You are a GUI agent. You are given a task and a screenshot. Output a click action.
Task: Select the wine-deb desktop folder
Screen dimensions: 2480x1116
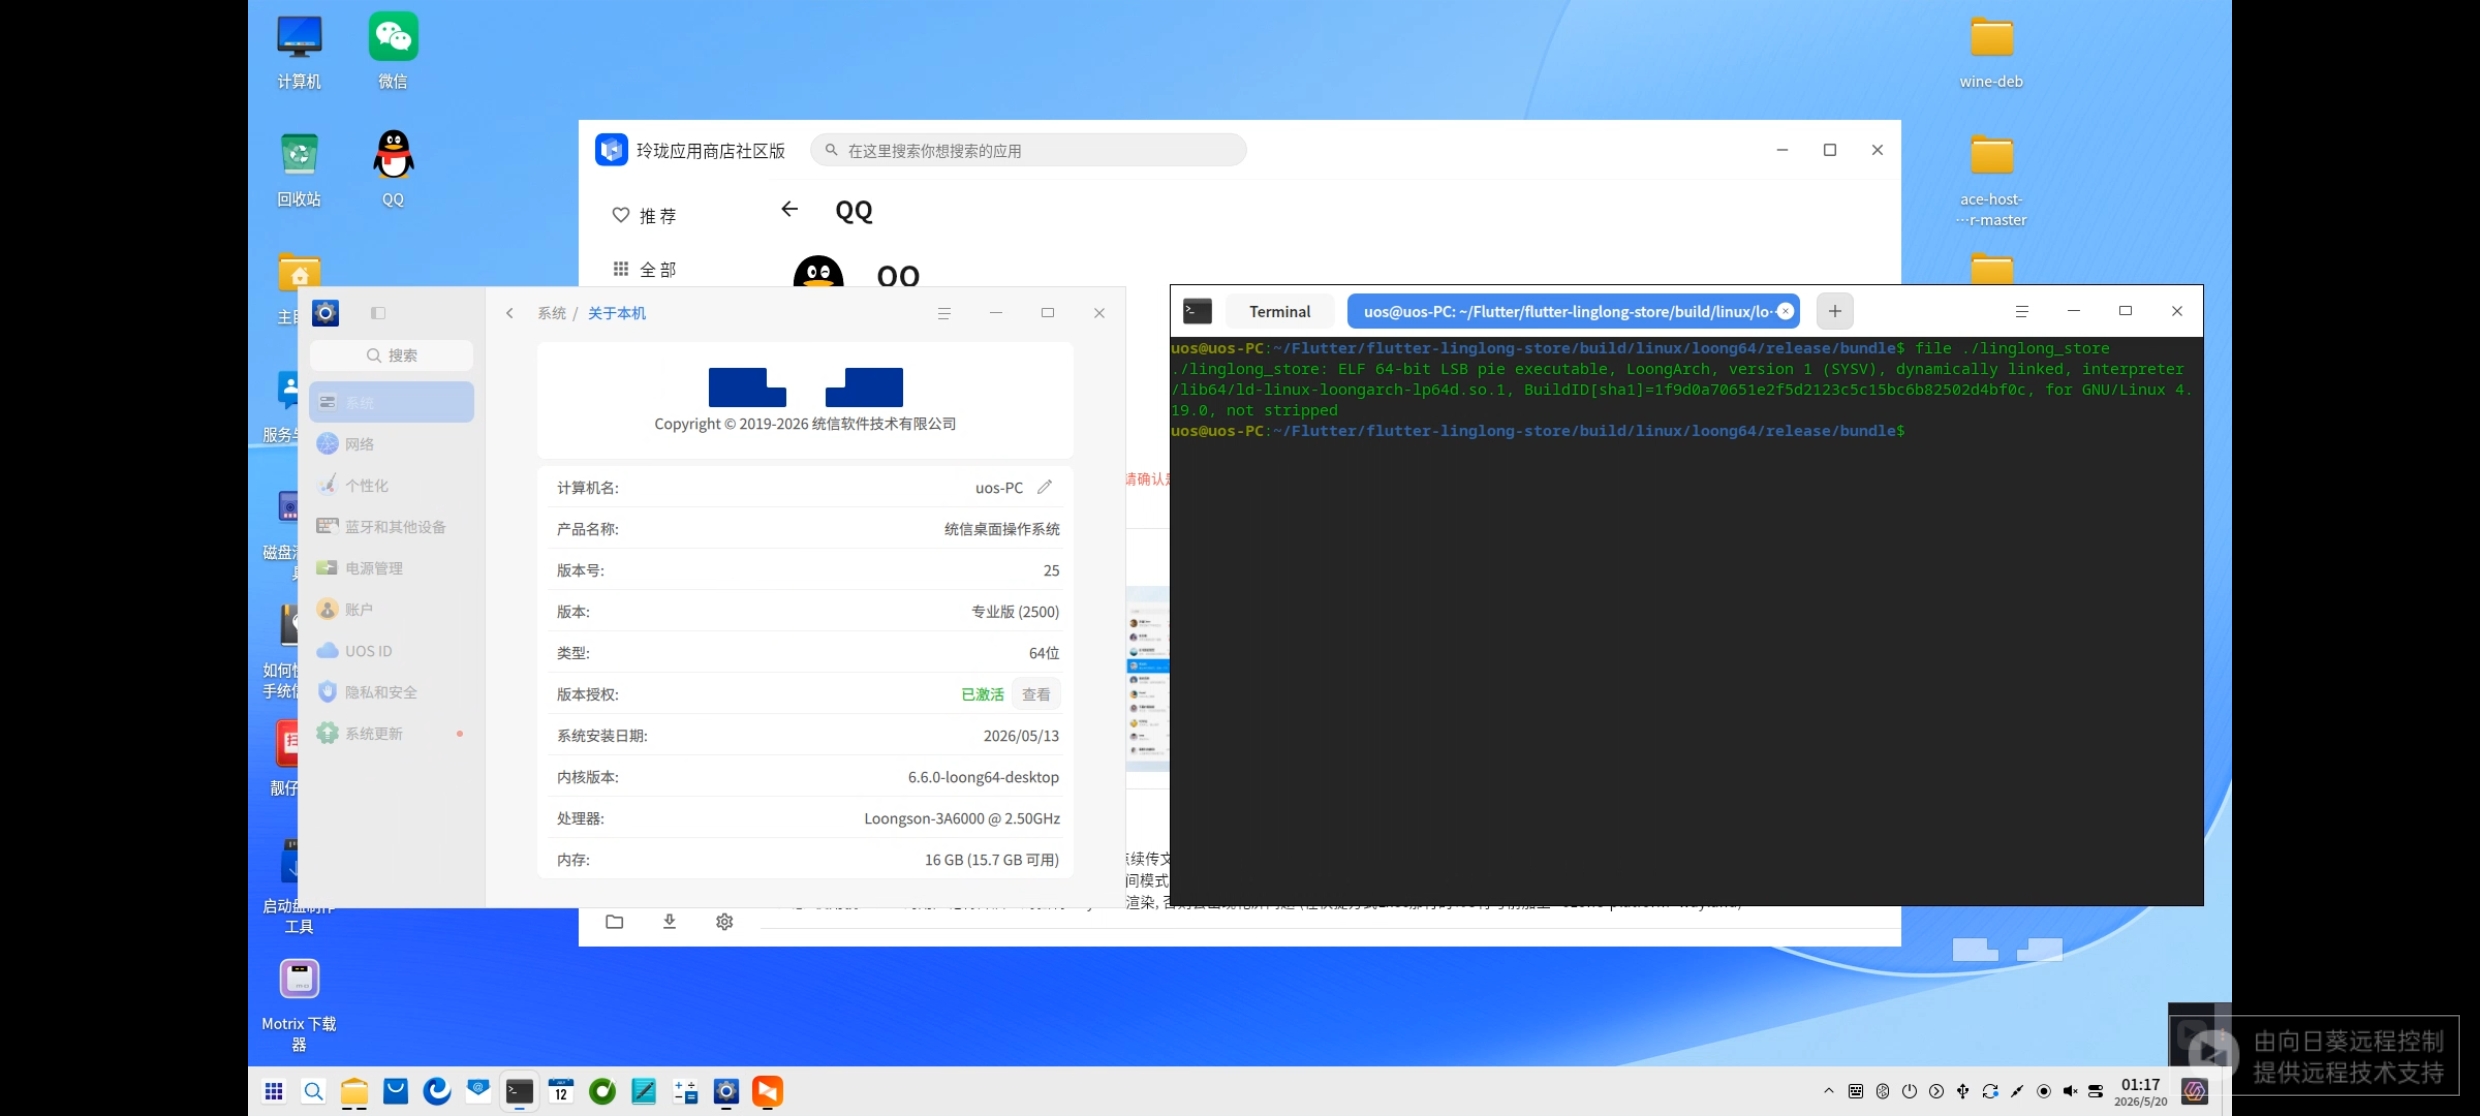tap(1991, 52)
